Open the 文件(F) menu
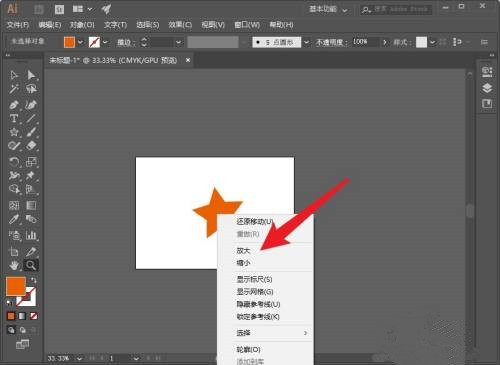 tap(18, 25)
